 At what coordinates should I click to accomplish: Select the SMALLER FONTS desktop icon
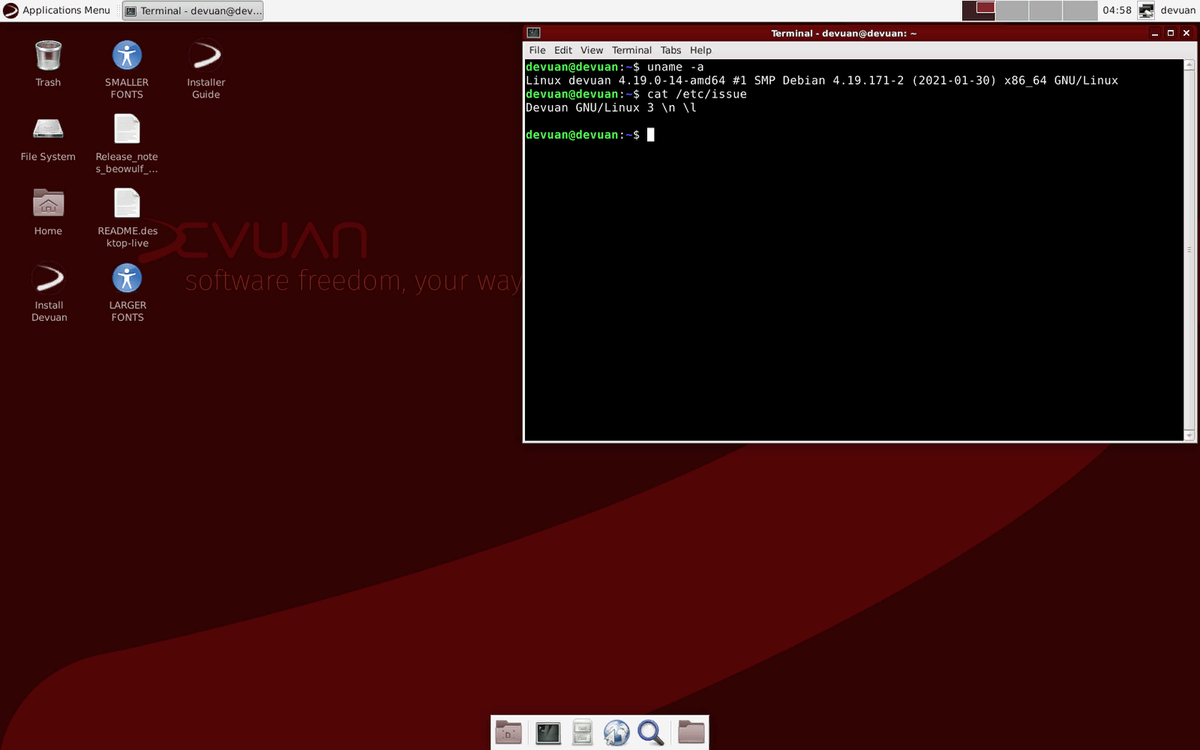tap(127, 55)
